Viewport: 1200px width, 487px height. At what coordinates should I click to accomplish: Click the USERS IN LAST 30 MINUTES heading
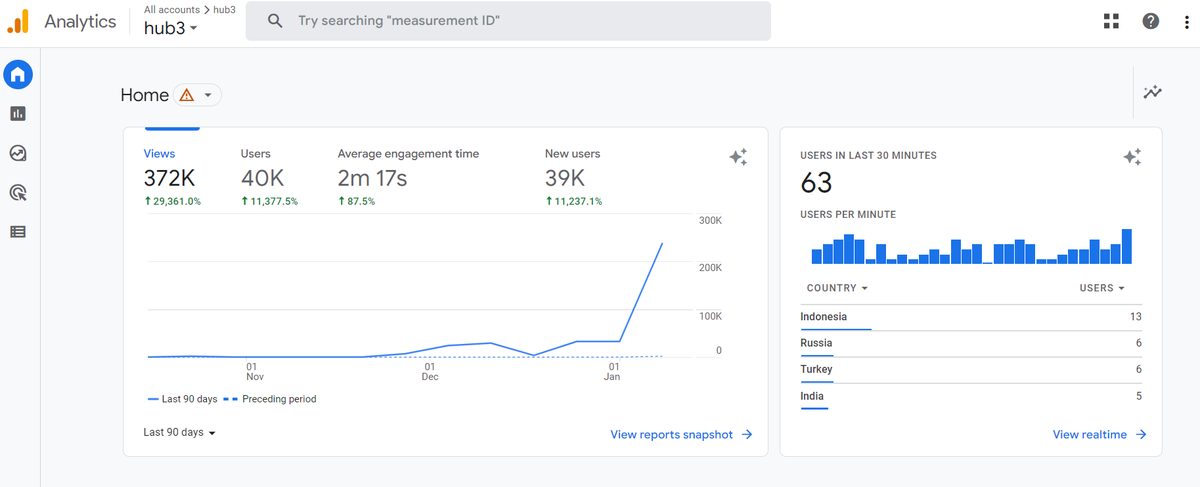point(868,156)
